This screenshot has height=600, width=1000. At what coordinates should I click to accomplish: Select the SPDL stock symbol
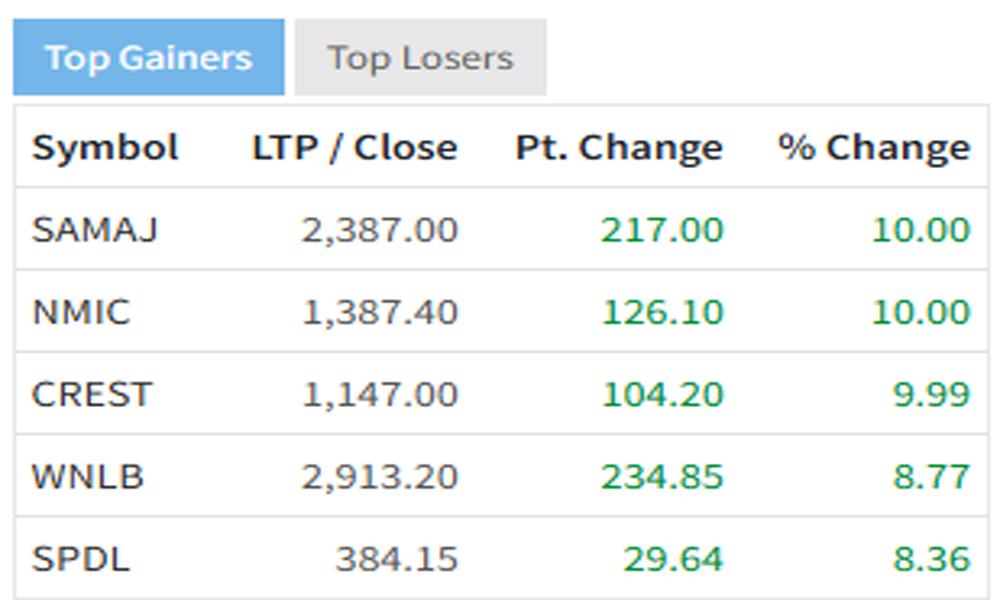click(81, 559)
